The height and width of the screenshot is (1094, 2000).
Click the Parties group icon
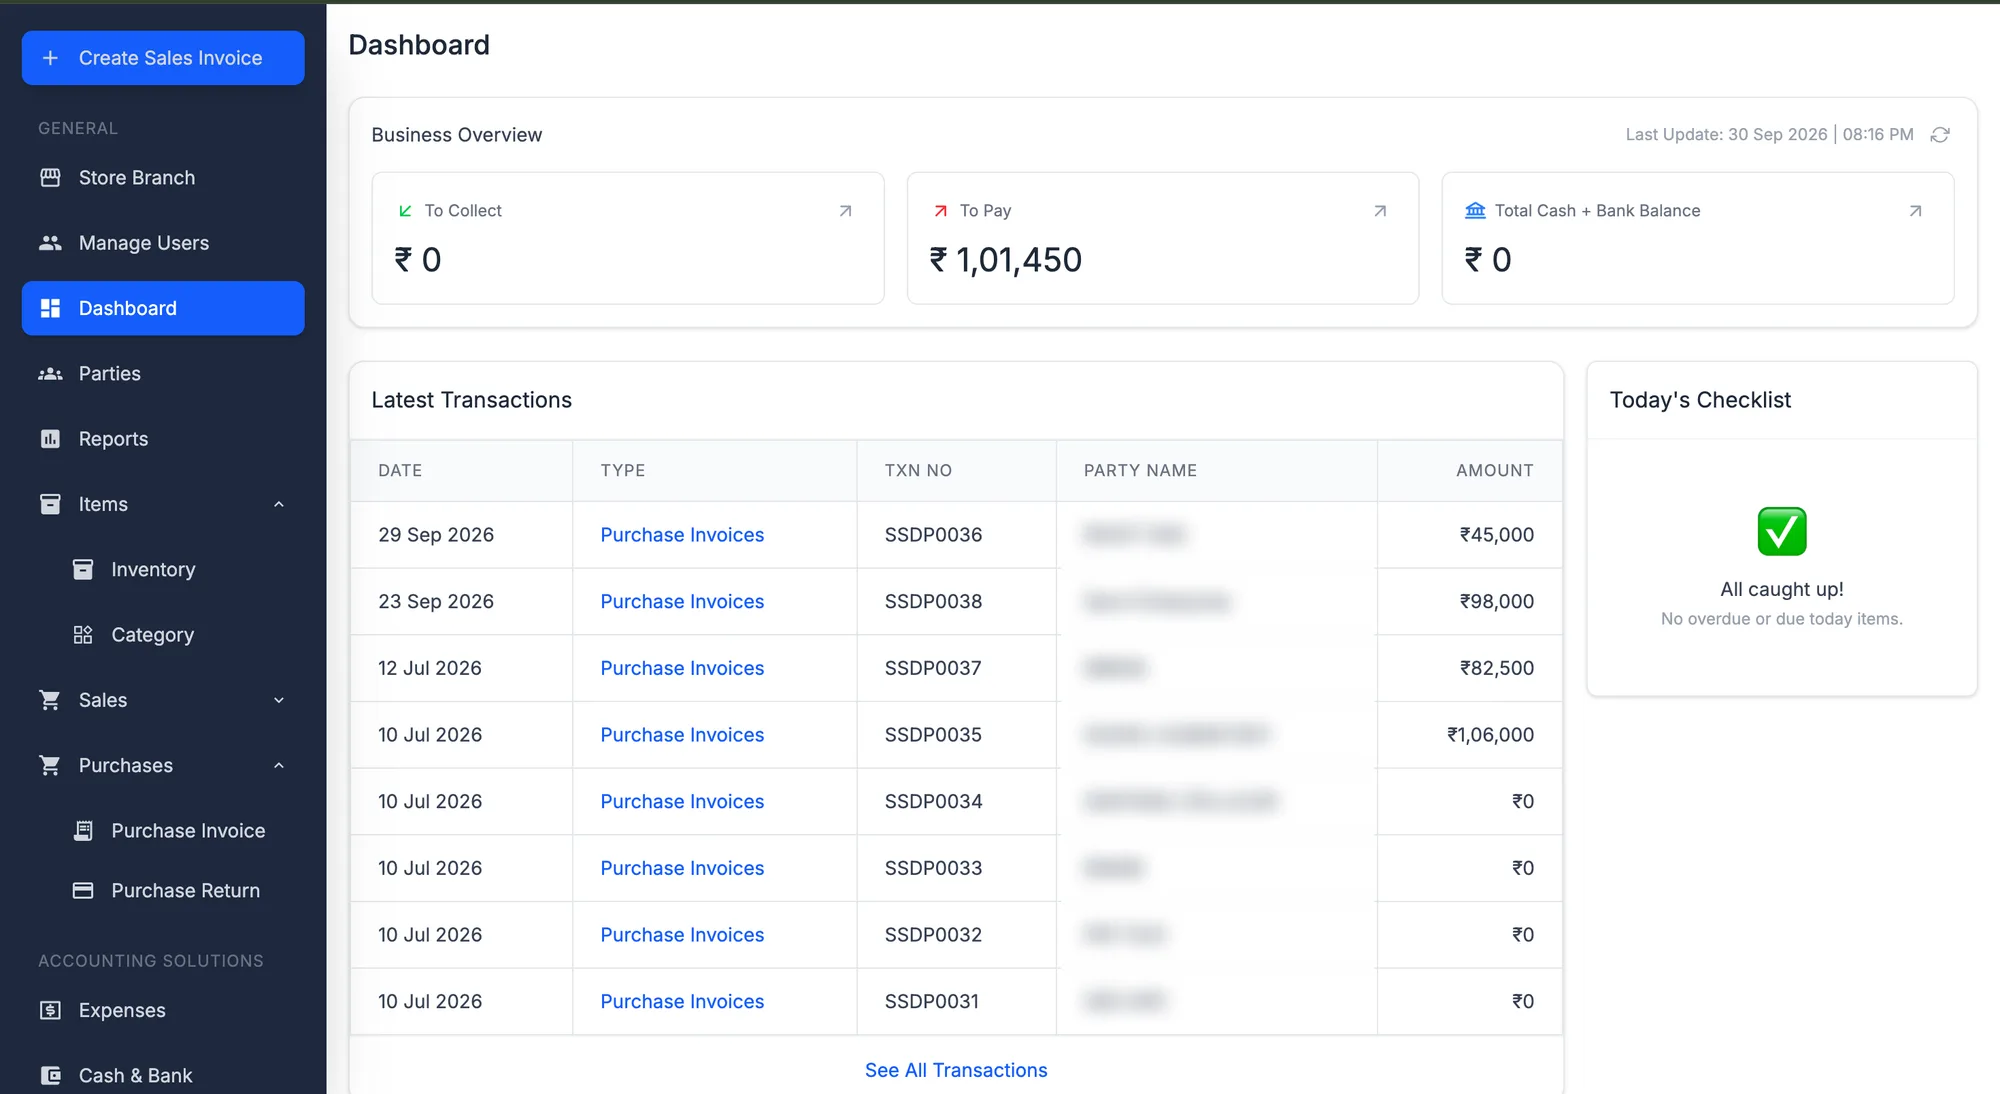pyautogui.click(x=50, y=373)
